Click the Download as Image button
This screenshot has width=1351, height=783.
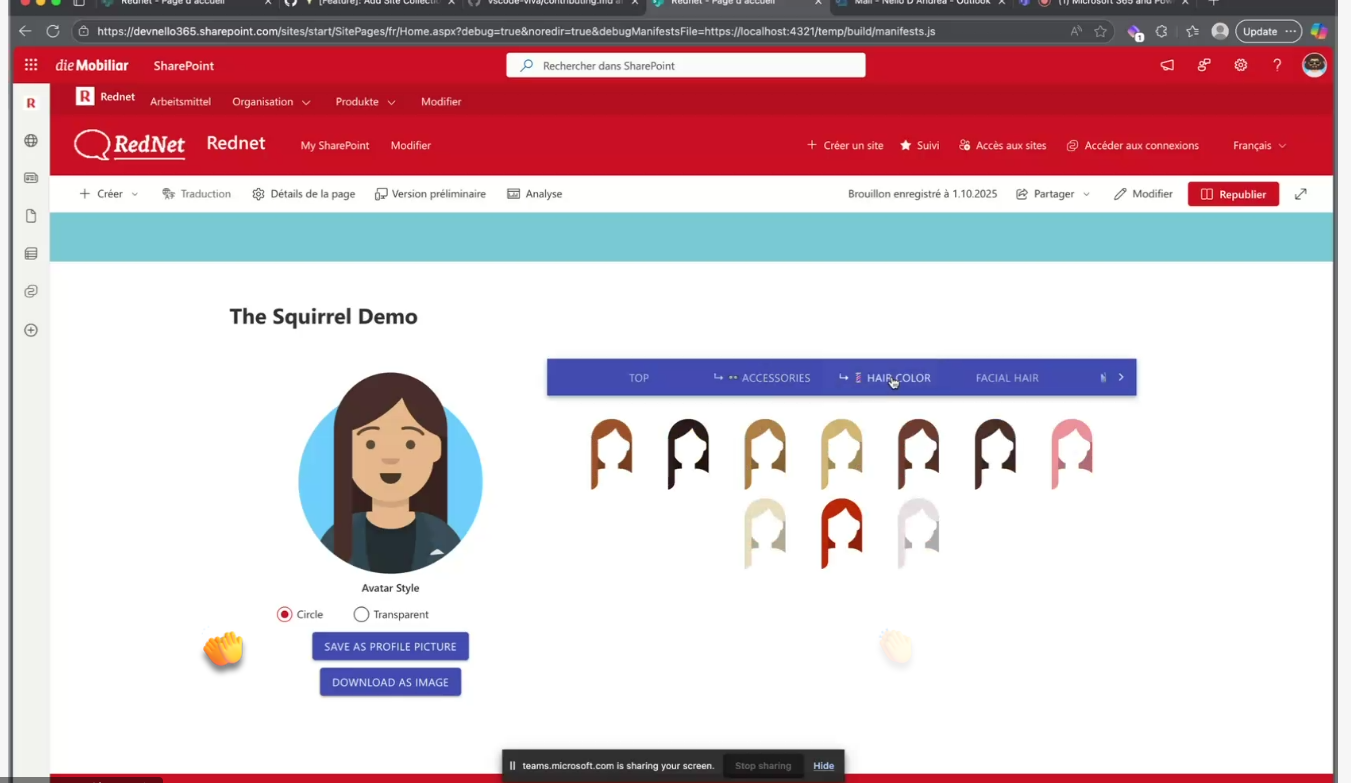tap(390, 683)
